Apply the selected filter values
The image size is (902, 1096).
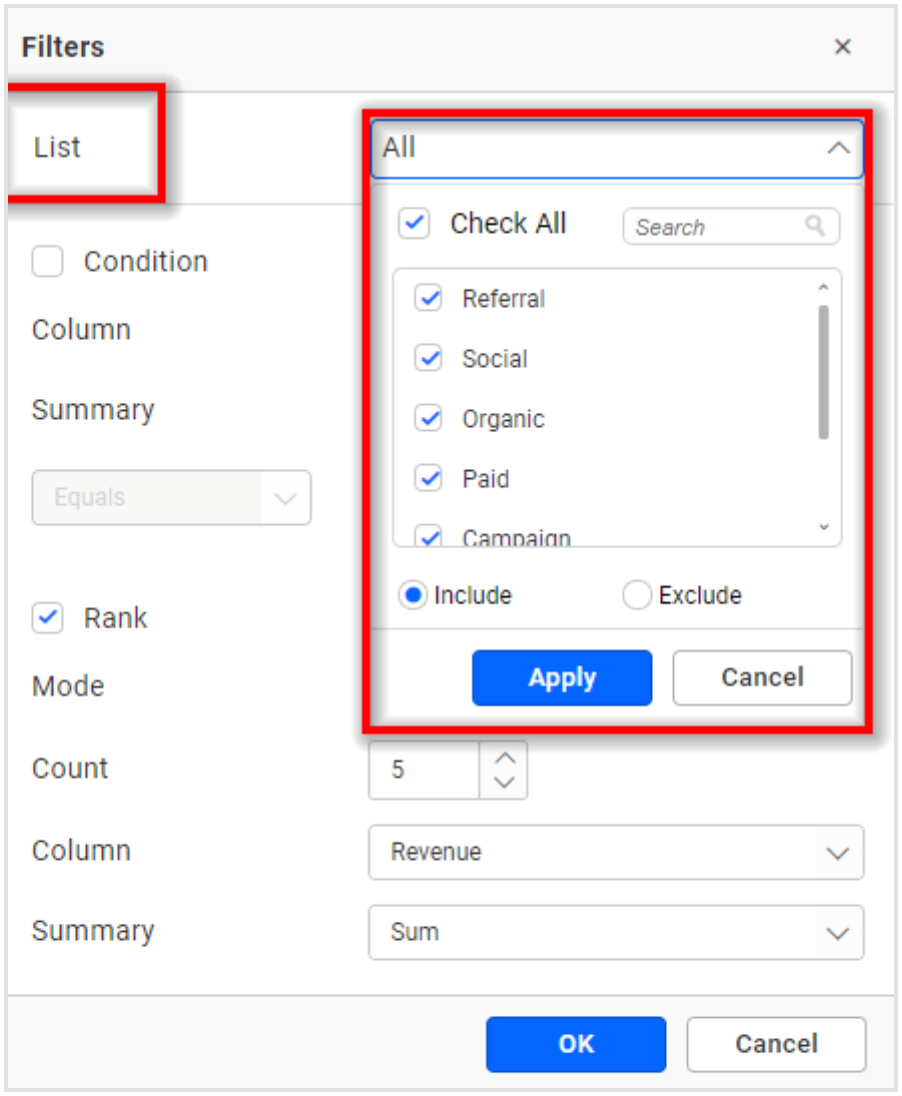point(561,678)
